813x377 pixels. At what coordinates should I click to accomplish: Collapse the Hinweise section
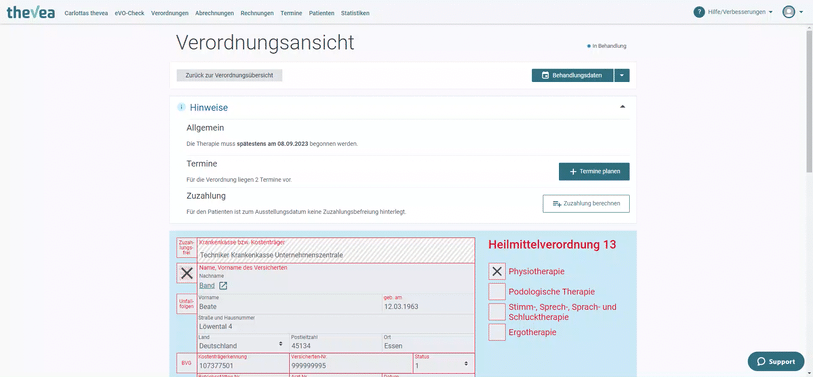pos(623,107)
